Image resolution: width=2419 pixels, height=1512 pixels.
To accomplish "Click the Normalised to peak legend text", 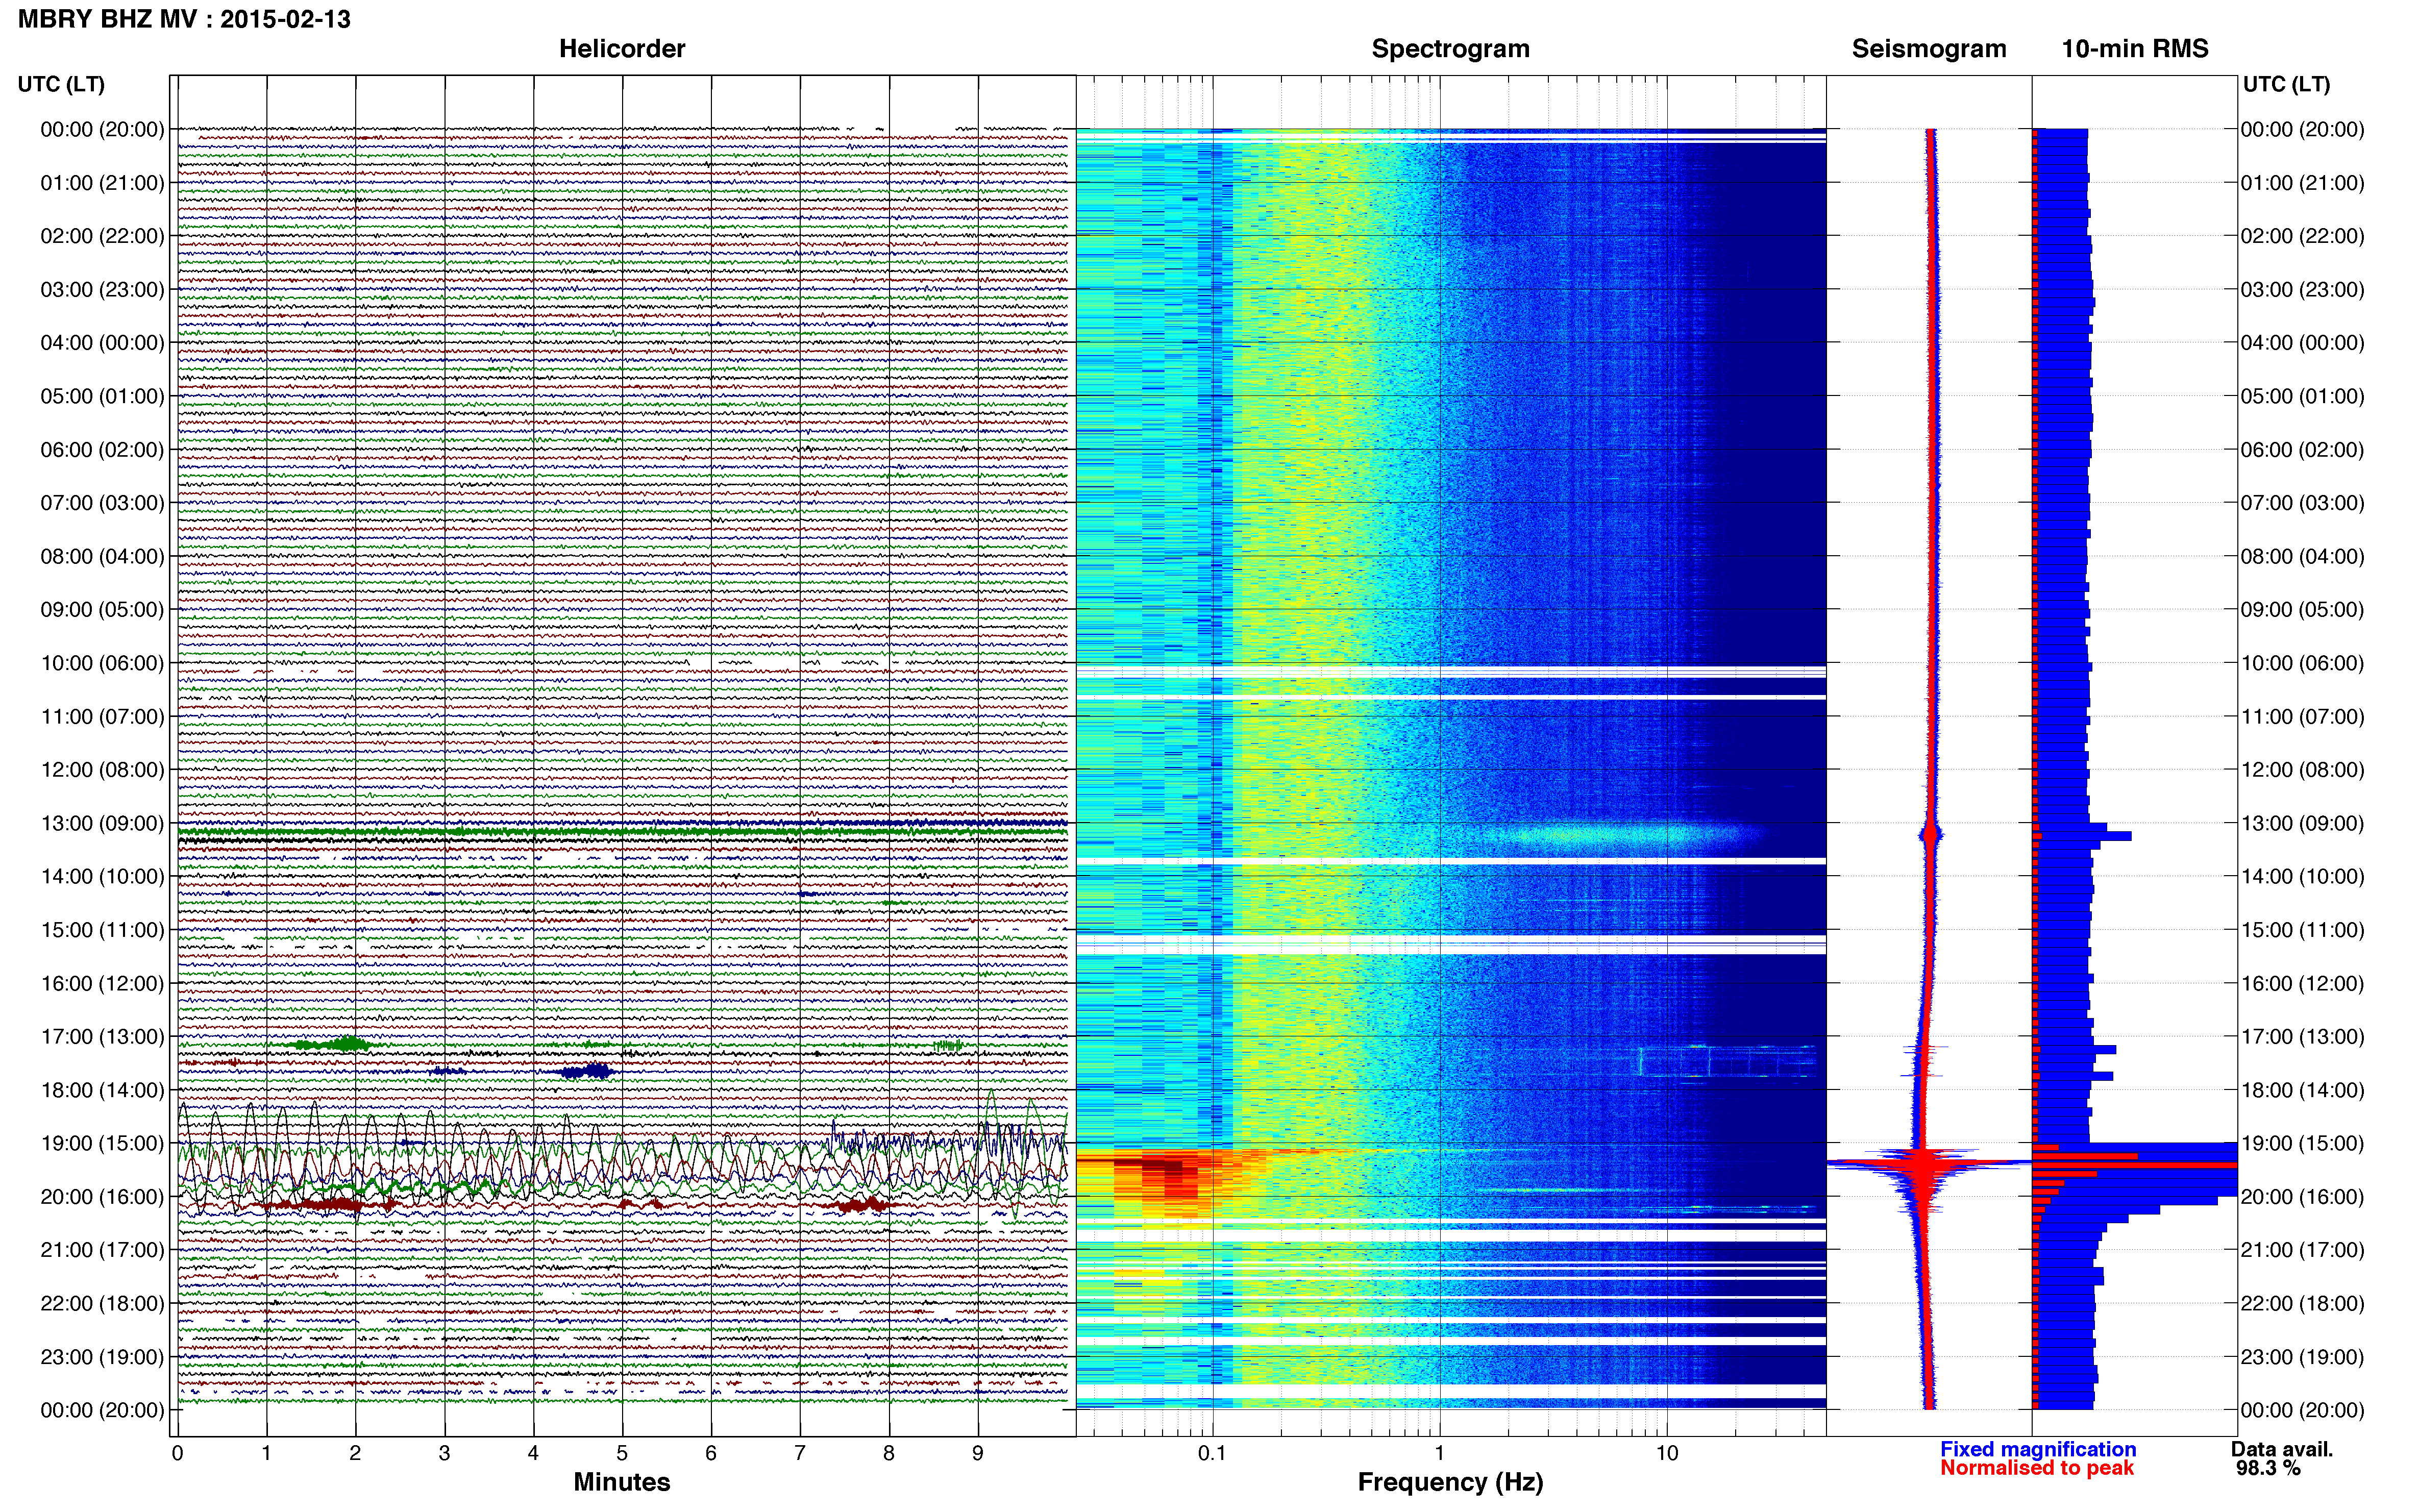I will point(2036,1468).
